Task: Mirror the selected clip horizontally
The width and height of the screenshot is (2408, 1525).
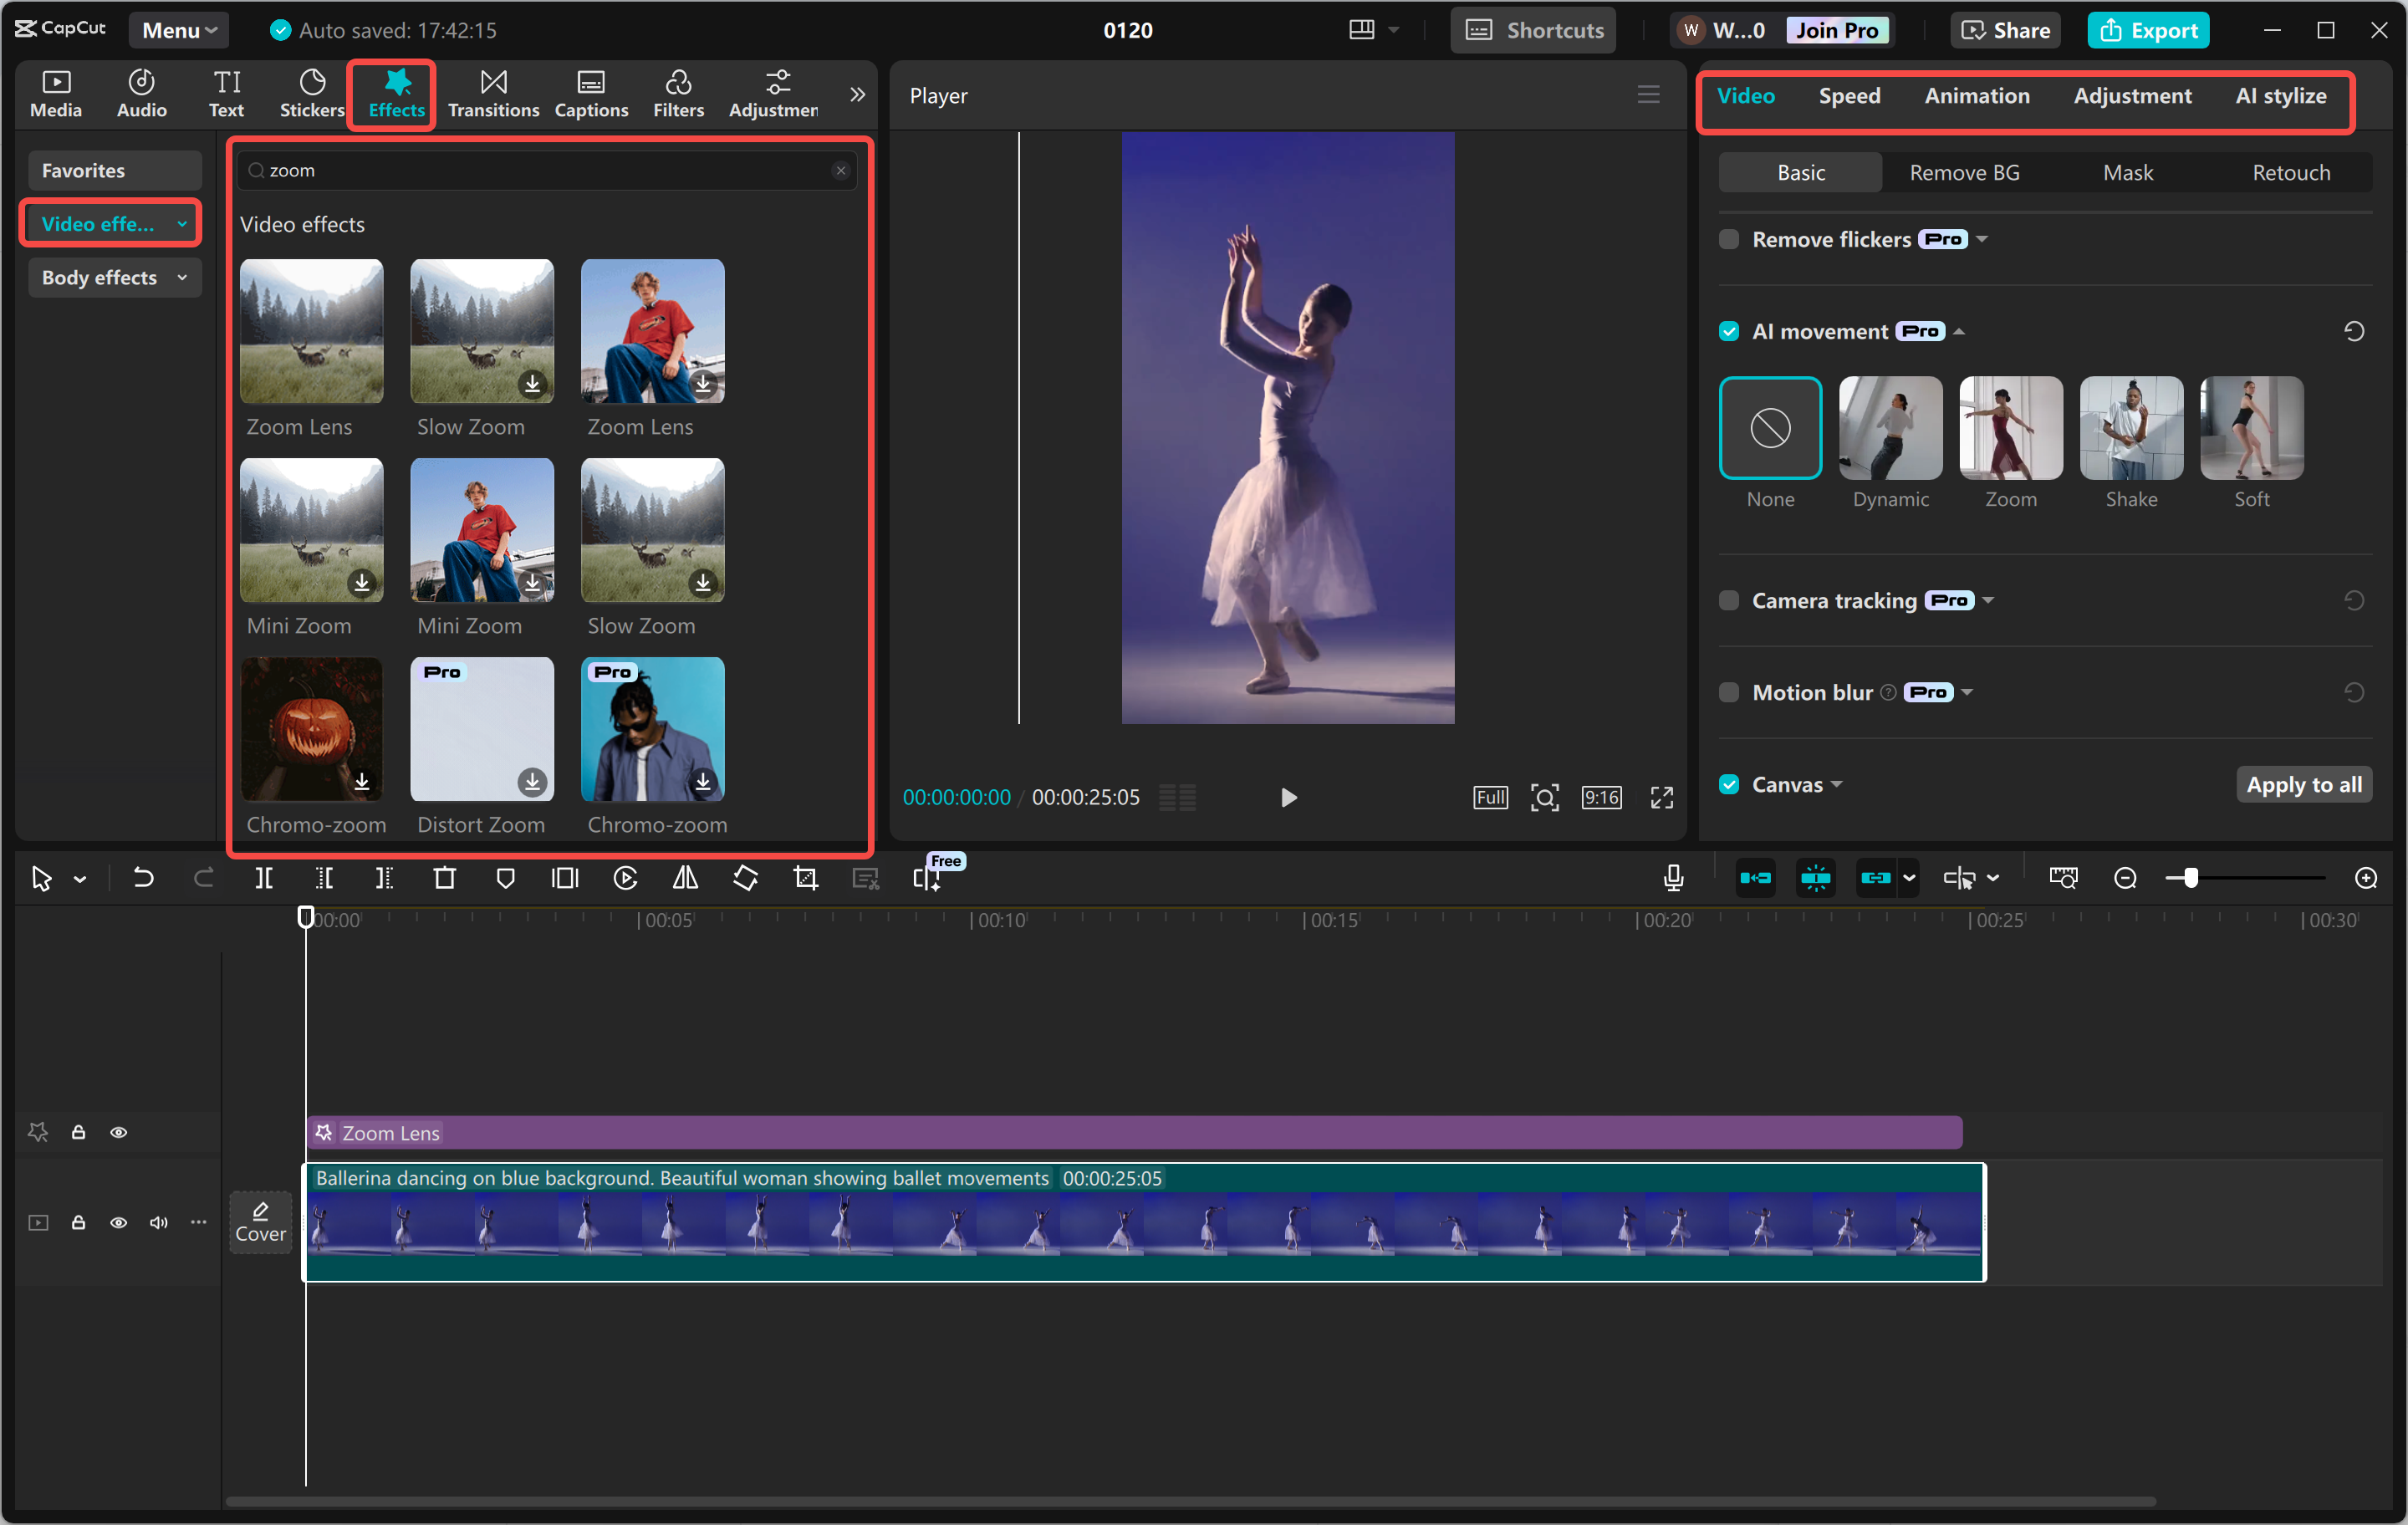Action: point(685,877)
